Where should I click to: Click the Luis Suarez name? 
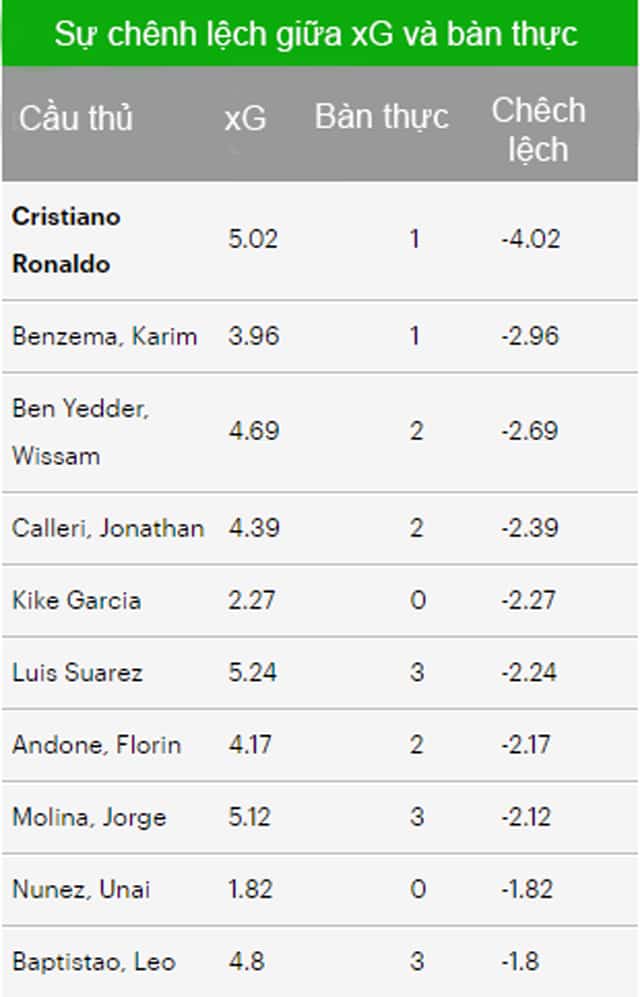[77, 672]
